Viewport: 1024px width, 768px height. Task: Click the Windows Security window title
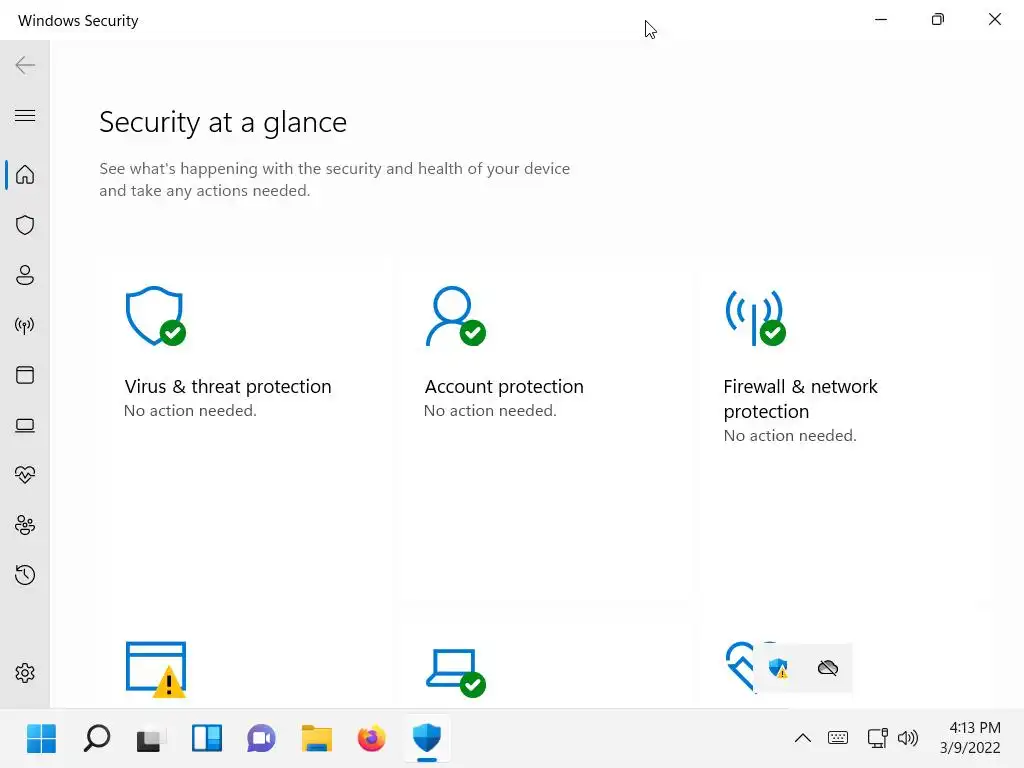(78, 20)
